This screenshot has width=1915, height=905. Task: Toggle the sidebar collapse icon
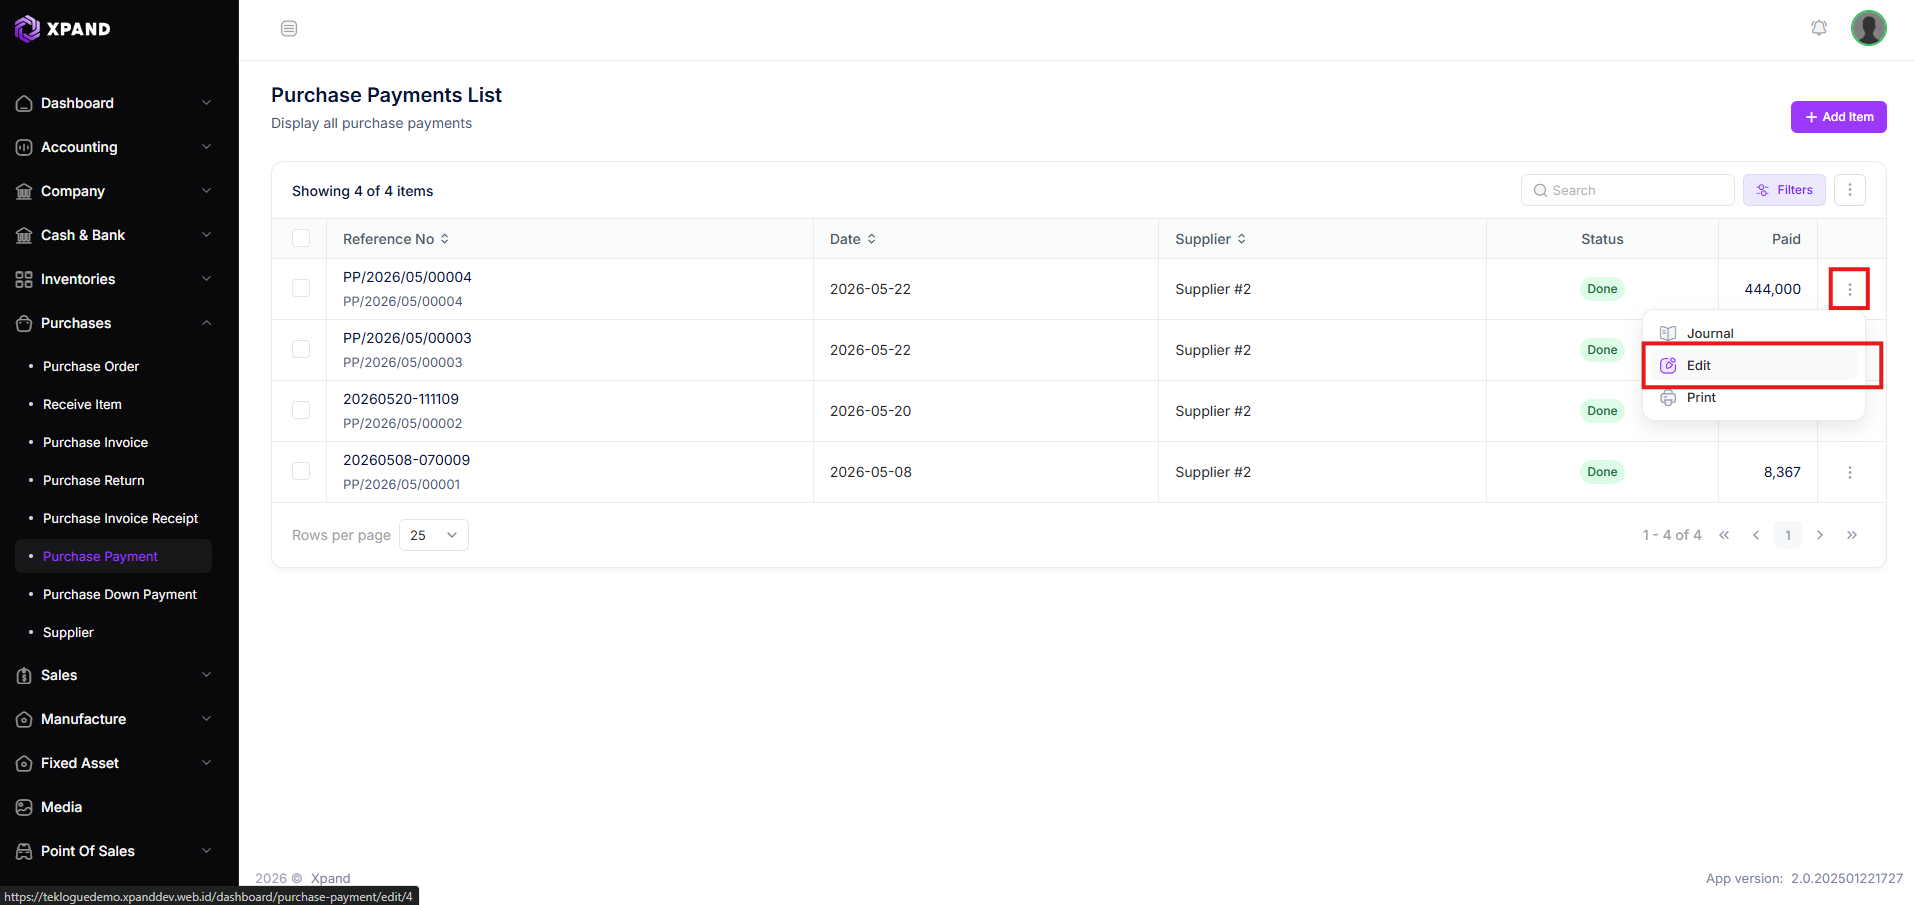[289, 28]
